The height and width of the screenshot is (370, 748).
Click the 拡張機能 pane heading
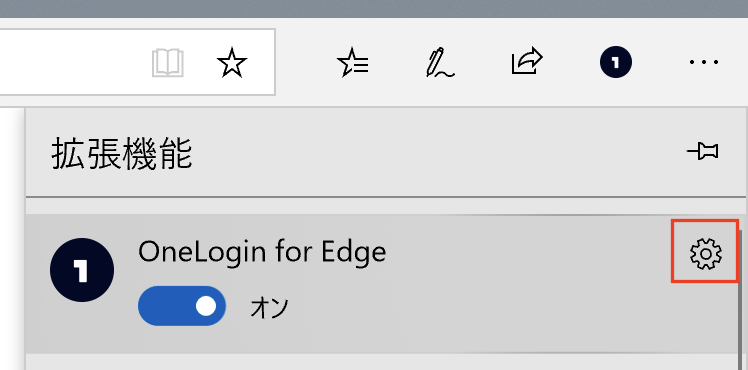(x=122, y=153)
